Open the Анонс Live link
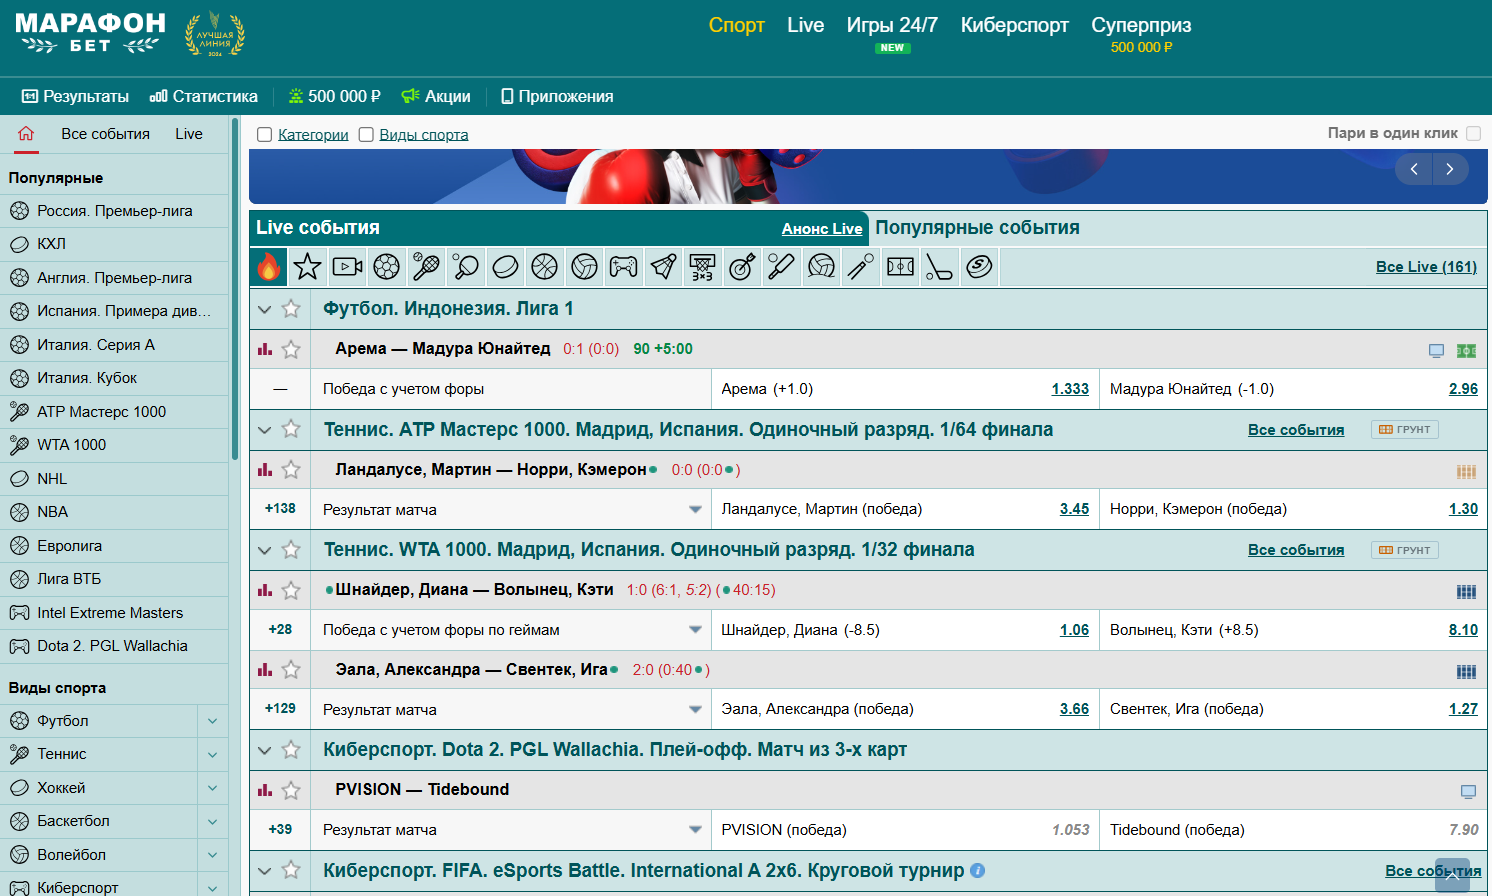 pyautogui.click(x=822, y=229)
